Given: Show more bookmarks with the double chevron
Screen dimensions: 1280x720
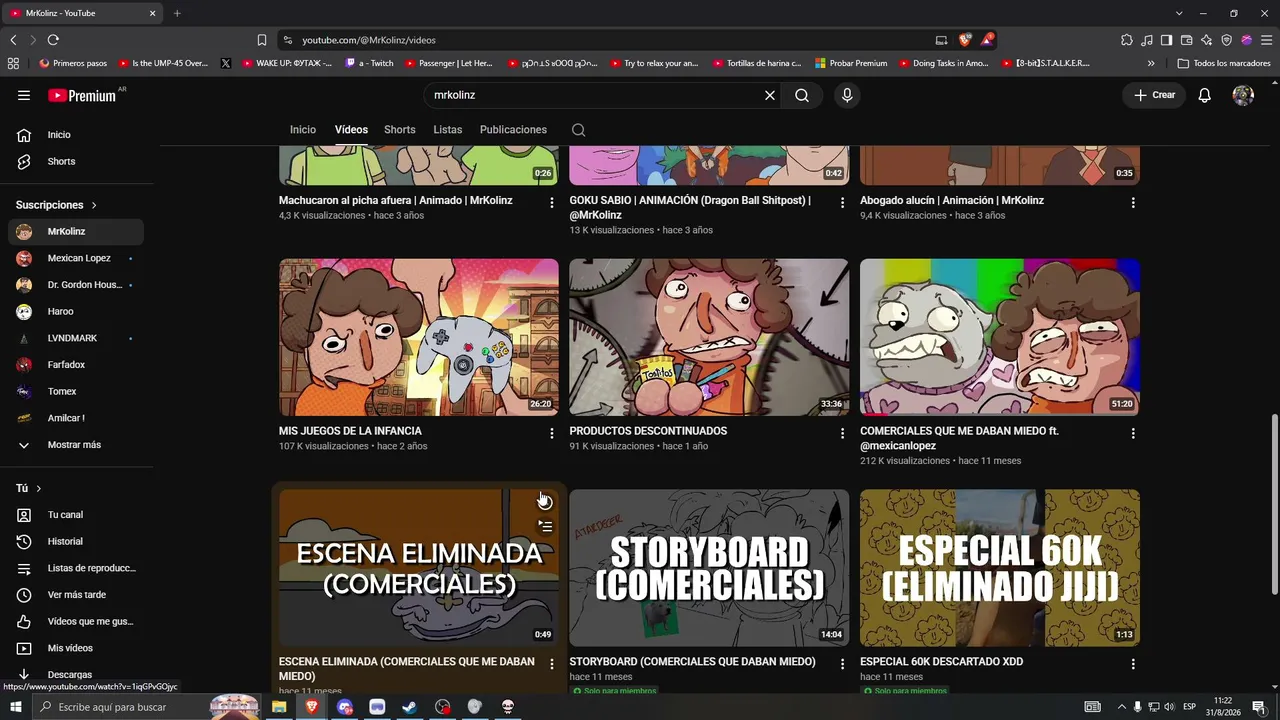Looking at the screenshot, I should coord(1151,63).
